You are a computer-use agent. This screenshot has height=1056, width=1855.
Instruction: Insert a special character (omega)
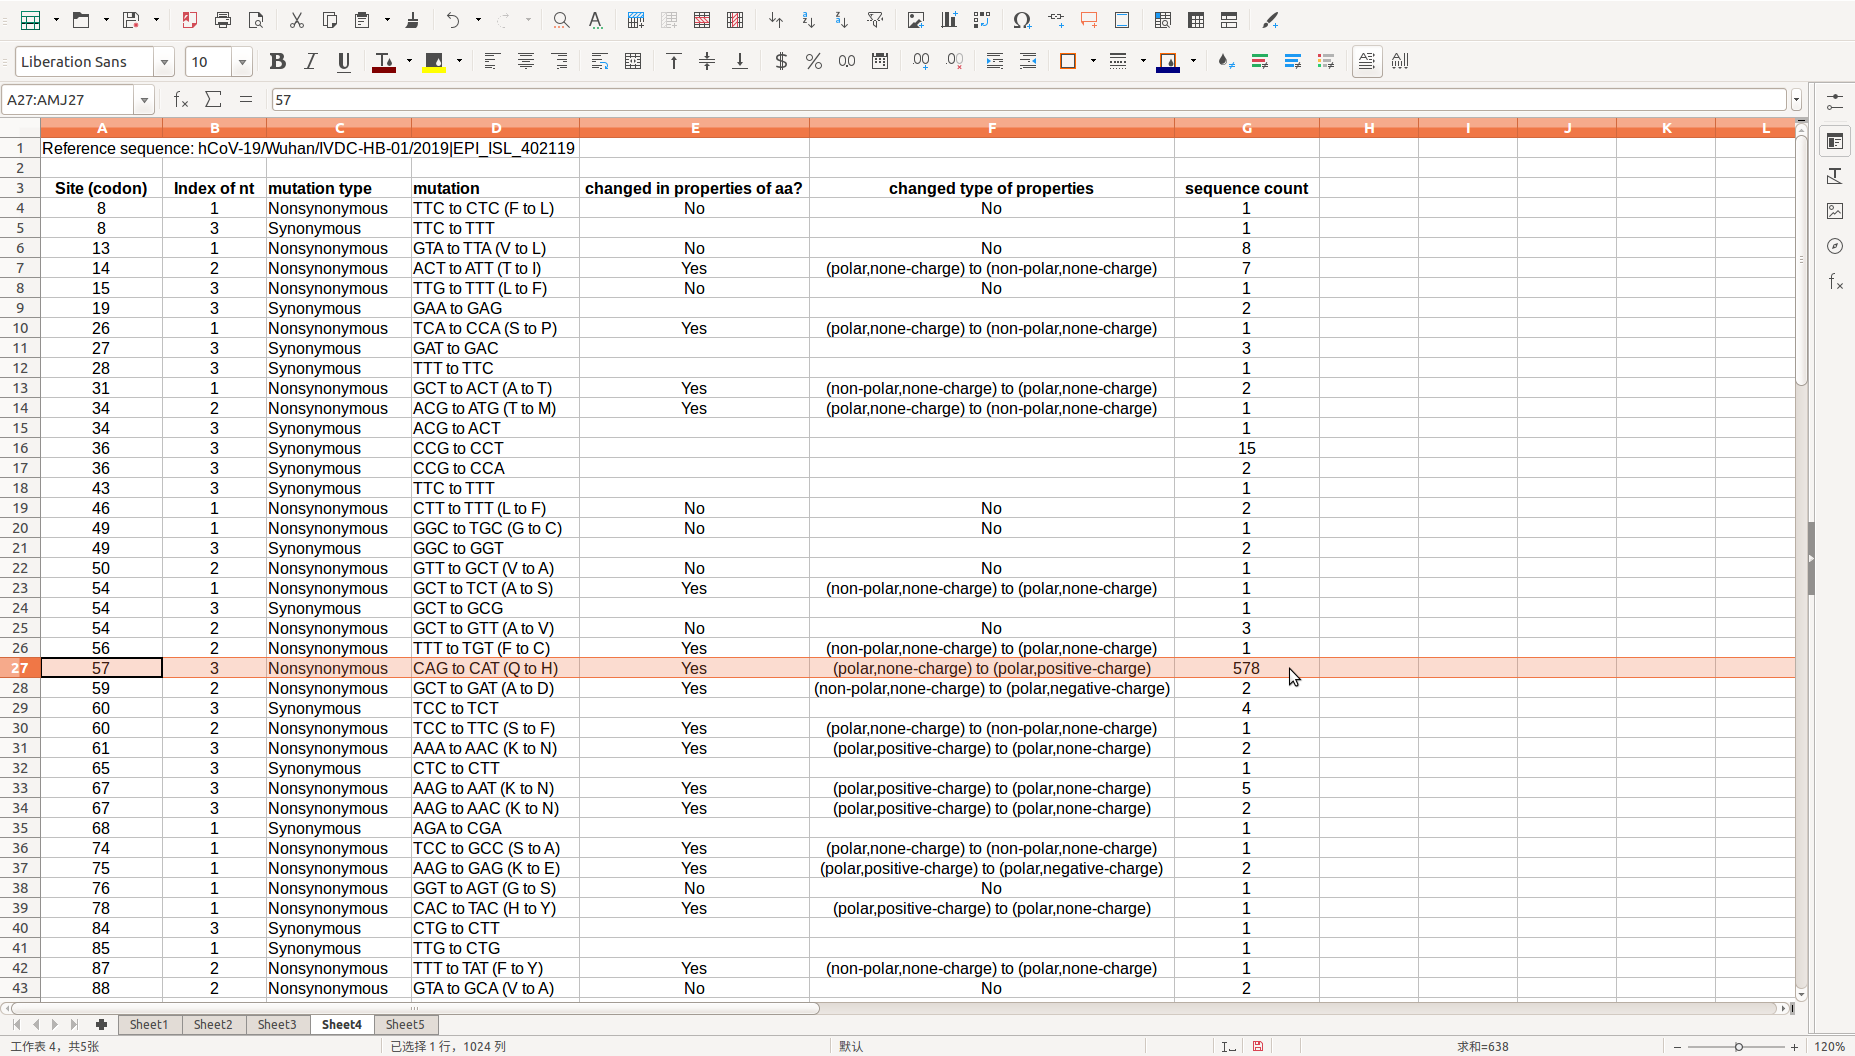click(1021, 20)
